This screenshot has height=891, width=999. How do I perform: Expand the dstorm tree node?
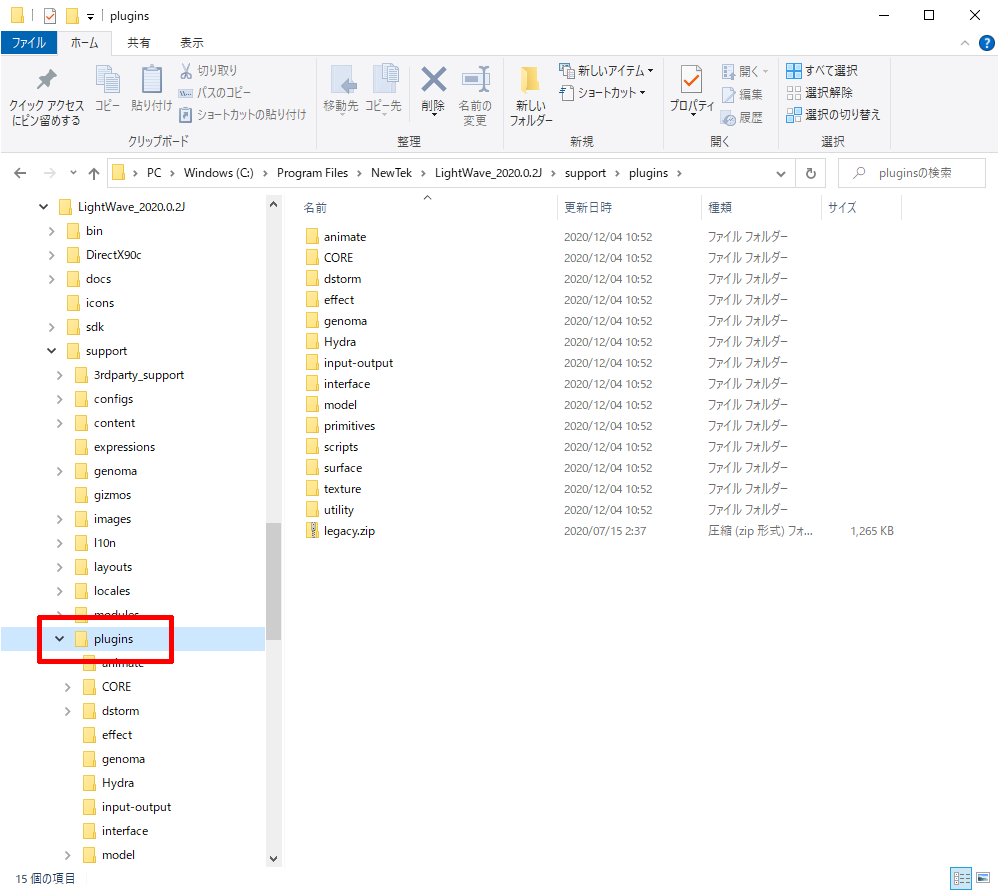(68, 711)
